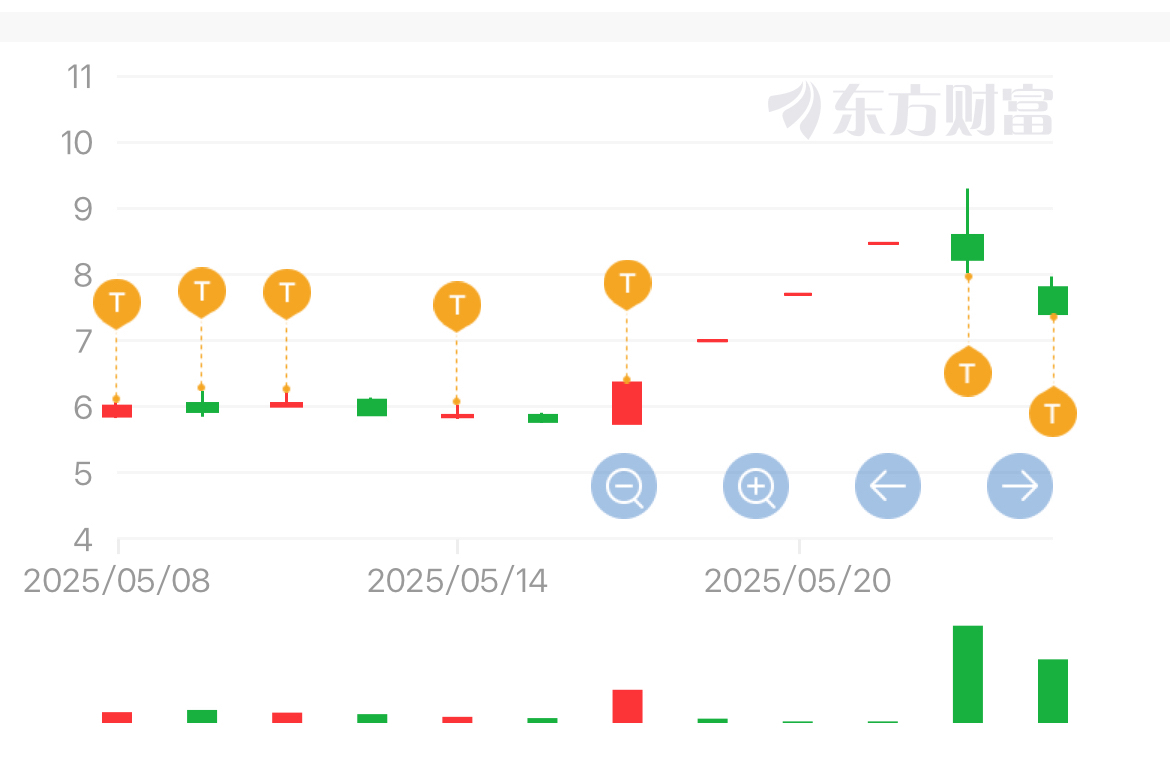Click the red dash candle near 8.5
1170x770 pixels.
(883, 243)
